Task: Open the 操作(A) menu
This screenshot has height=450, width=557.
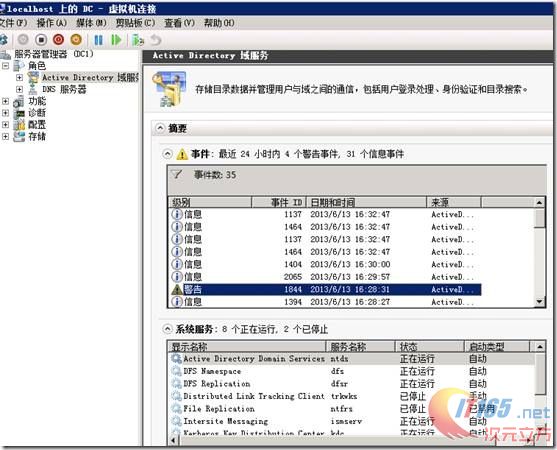Action: [52, 23]
